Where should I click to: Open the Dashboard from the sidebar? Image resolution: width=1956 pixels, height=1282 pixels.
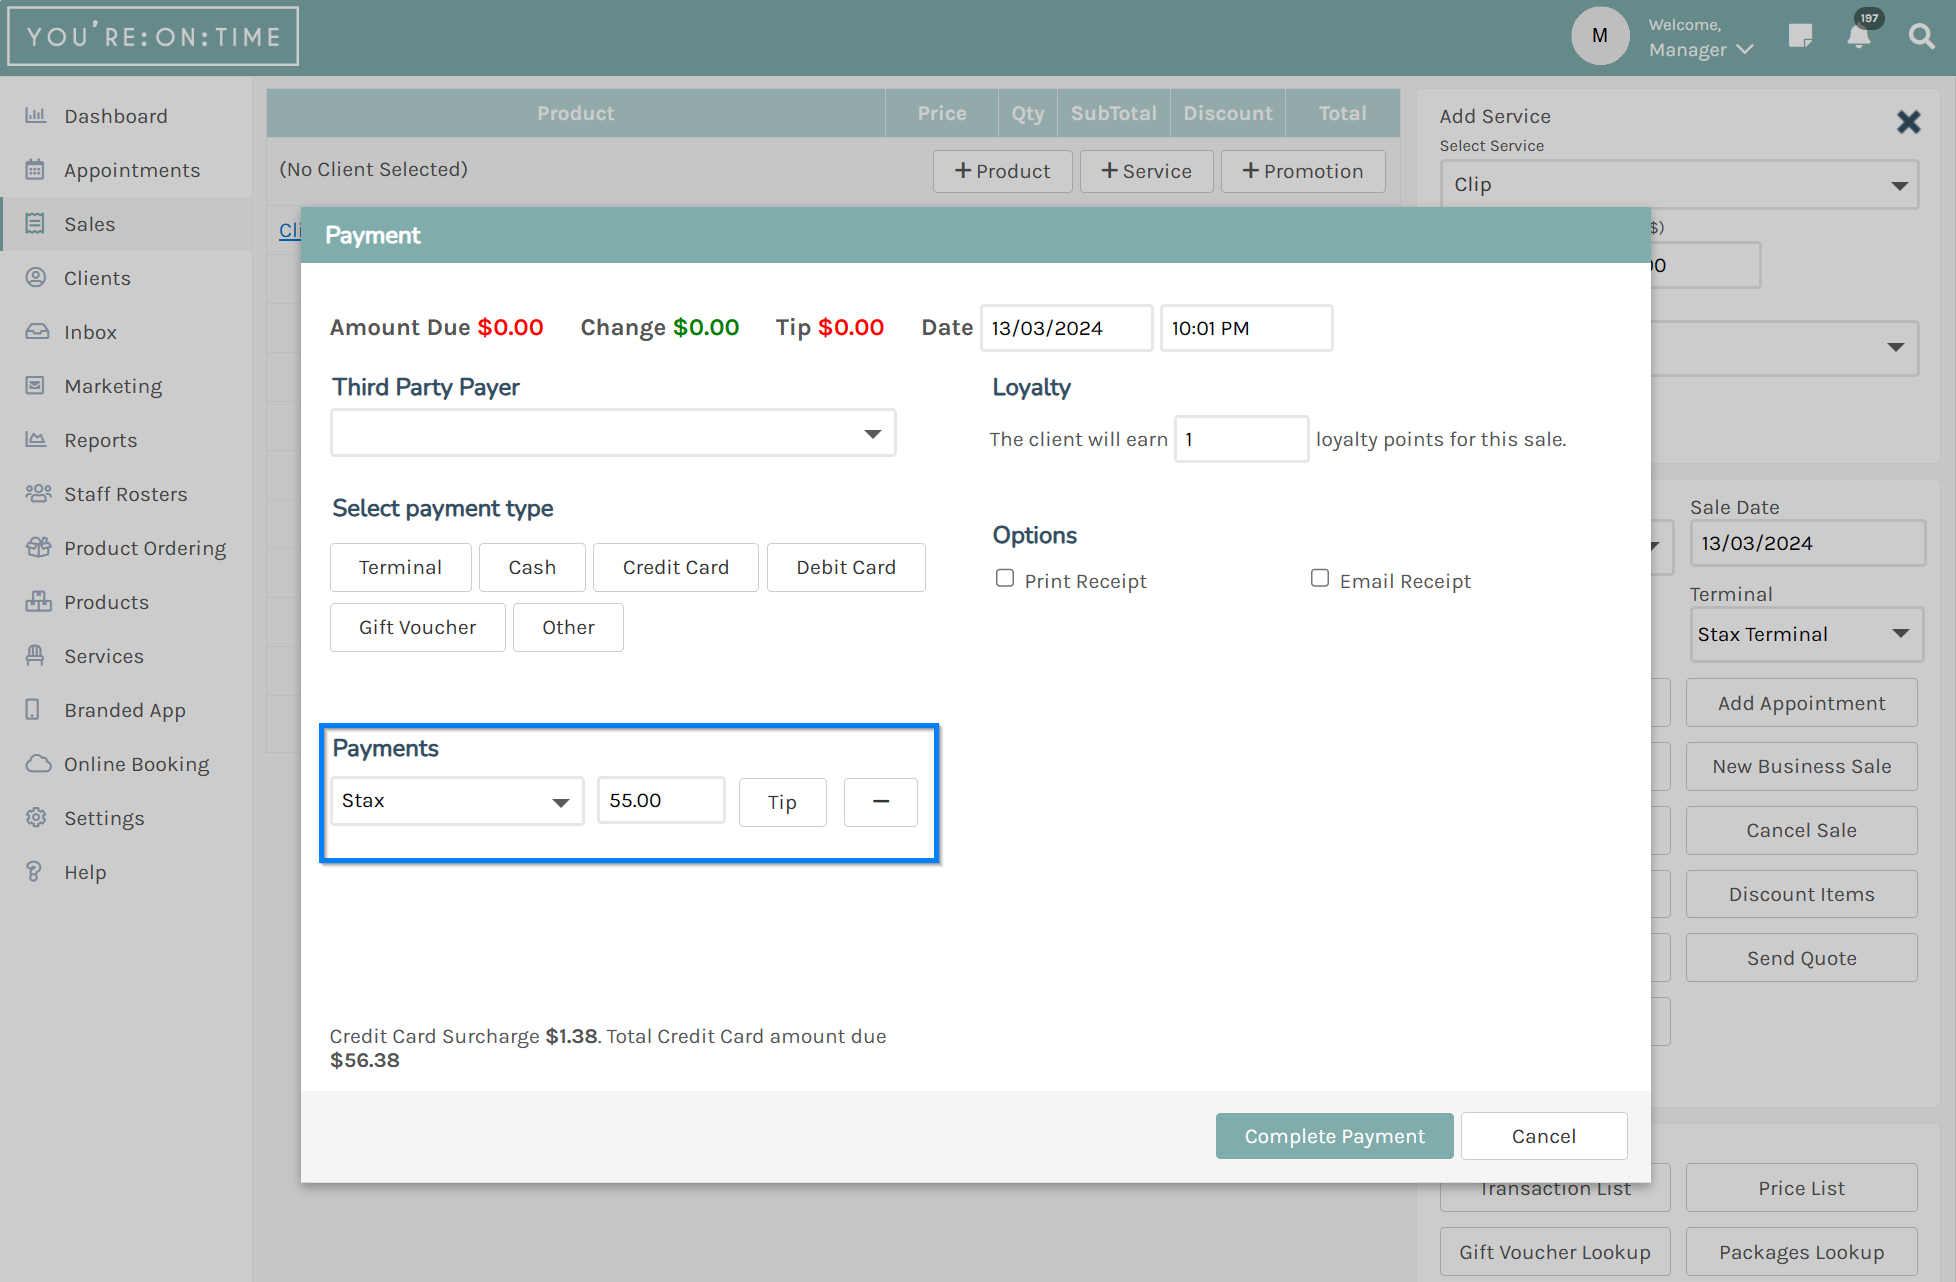[x=115, y=115]
